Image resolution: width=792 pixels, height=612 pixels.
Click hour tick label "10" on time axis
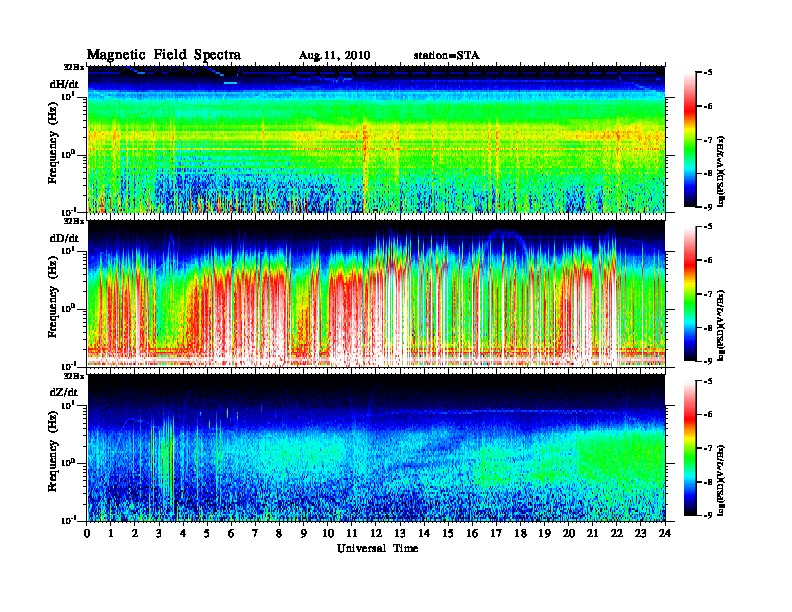(x=328, y=533)
